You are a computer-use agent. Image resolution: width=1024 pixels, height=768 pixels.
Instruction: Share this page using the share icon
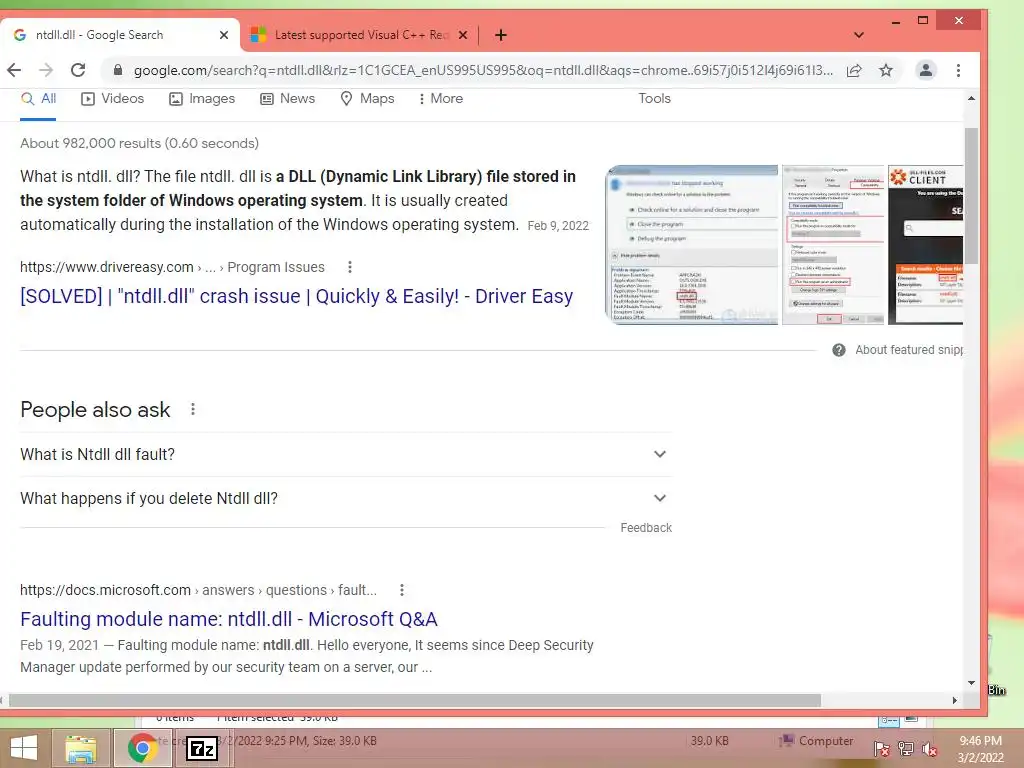(854, 70)
